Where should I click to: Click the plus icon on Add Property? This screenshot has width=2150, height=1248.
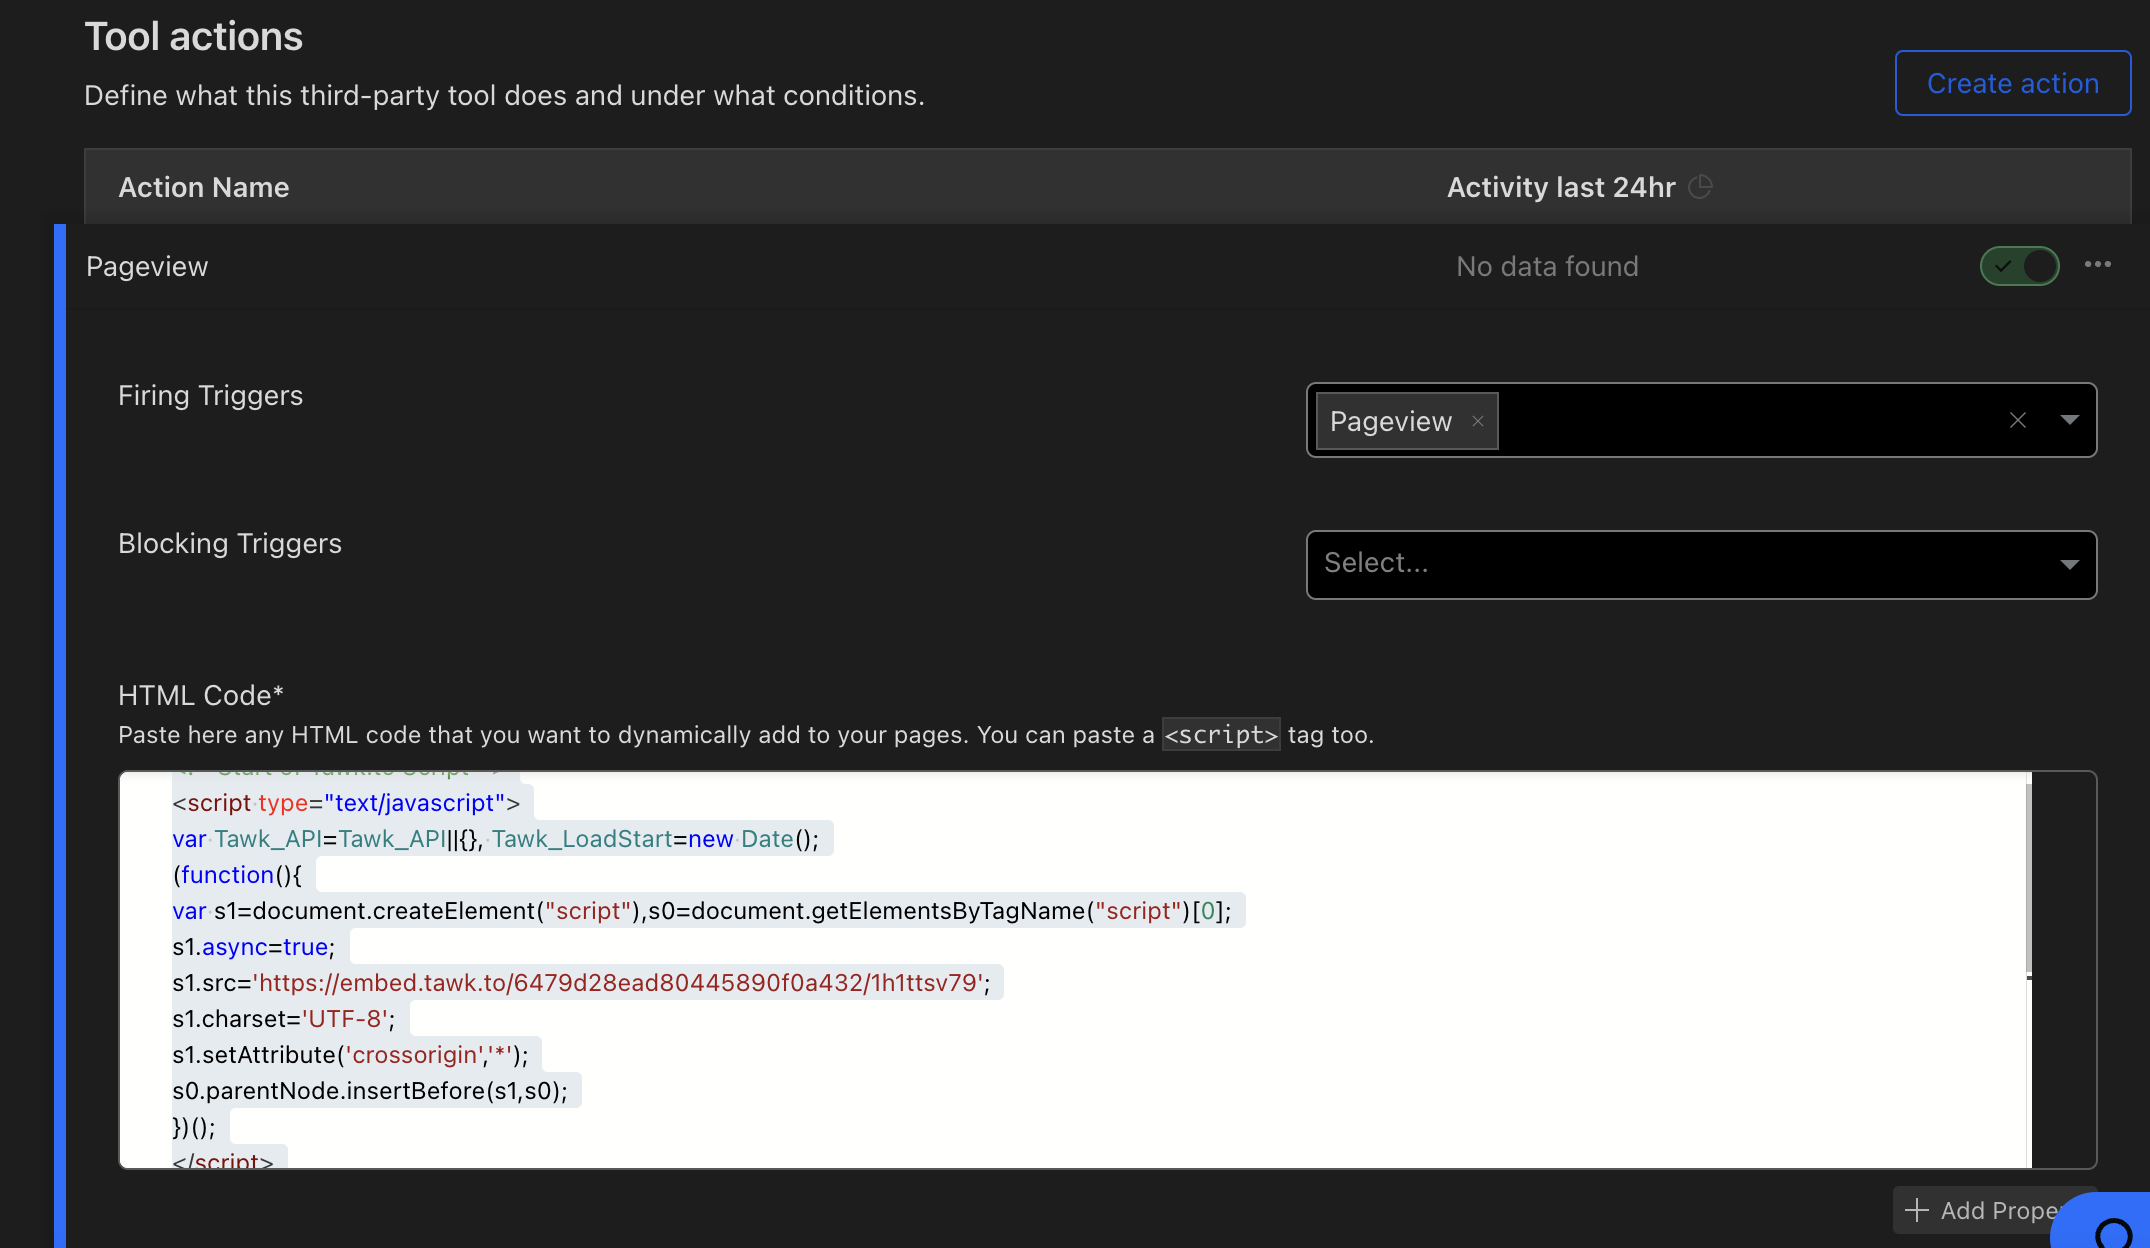click(1915, 1210)
